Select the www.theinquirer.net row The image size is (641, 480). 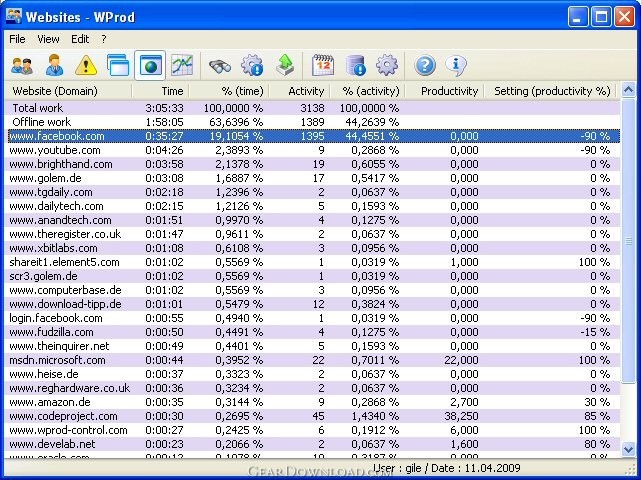pos(313,346)
